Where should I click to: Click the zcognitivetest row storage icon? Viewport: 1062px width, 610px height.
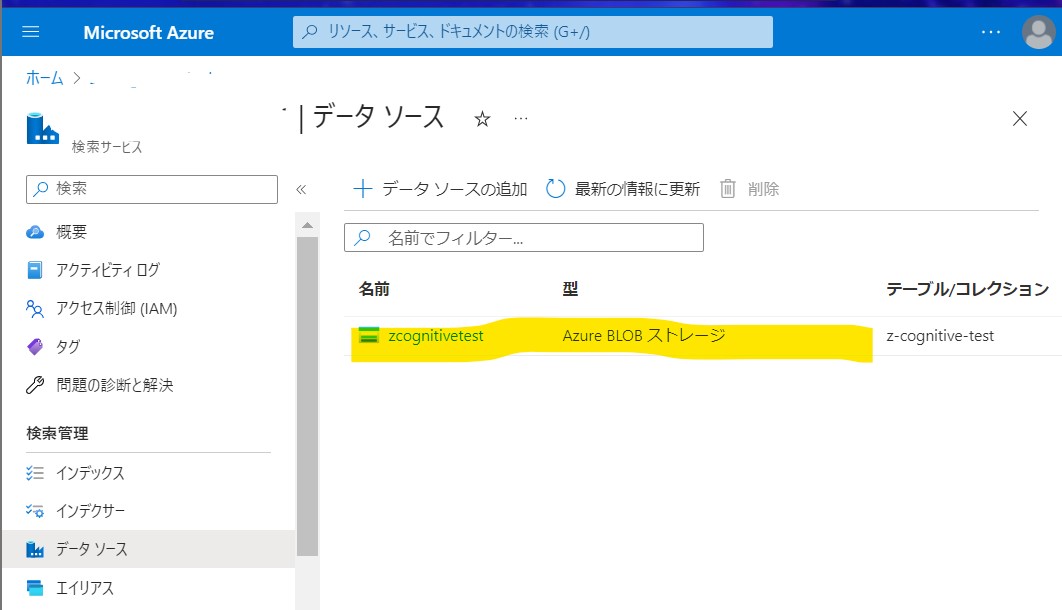(x=368, y=335)
